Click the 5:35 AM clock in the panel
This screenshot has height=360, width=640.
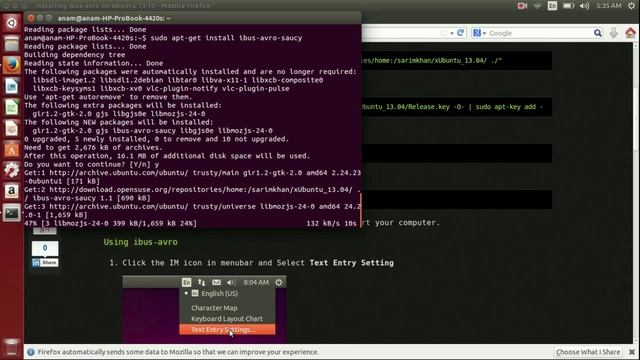tap(609, 6)
